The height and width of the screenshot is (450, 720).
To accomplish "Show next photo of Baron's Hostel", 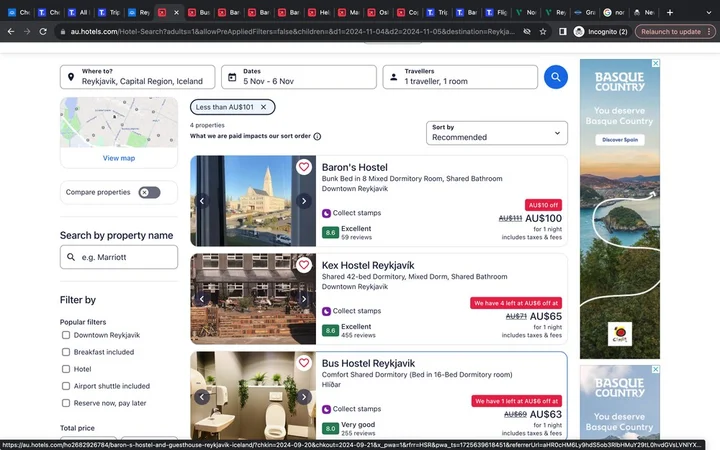I will tap(304, 201).
